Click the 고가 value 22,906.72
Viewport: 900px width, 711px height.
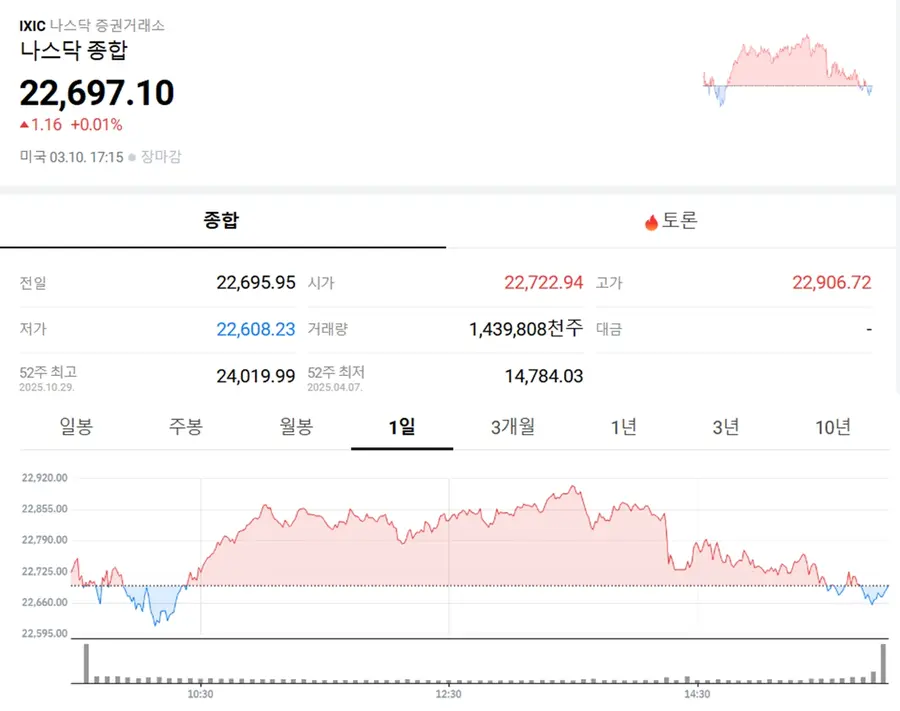tap(832, 282)
